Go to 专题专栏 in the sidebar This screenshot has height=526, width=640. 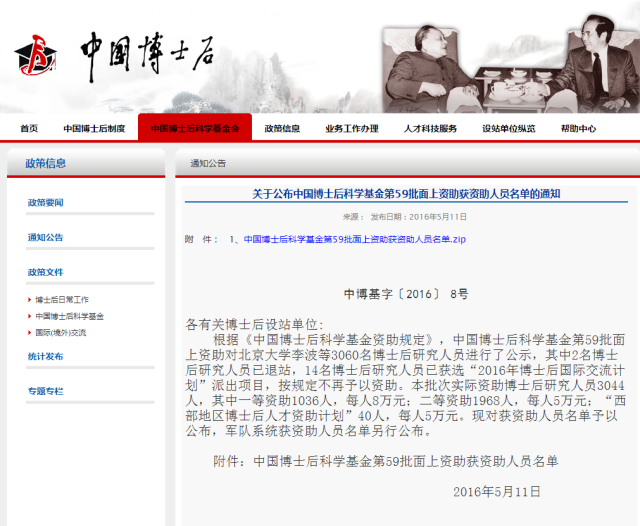click(45, 391)
